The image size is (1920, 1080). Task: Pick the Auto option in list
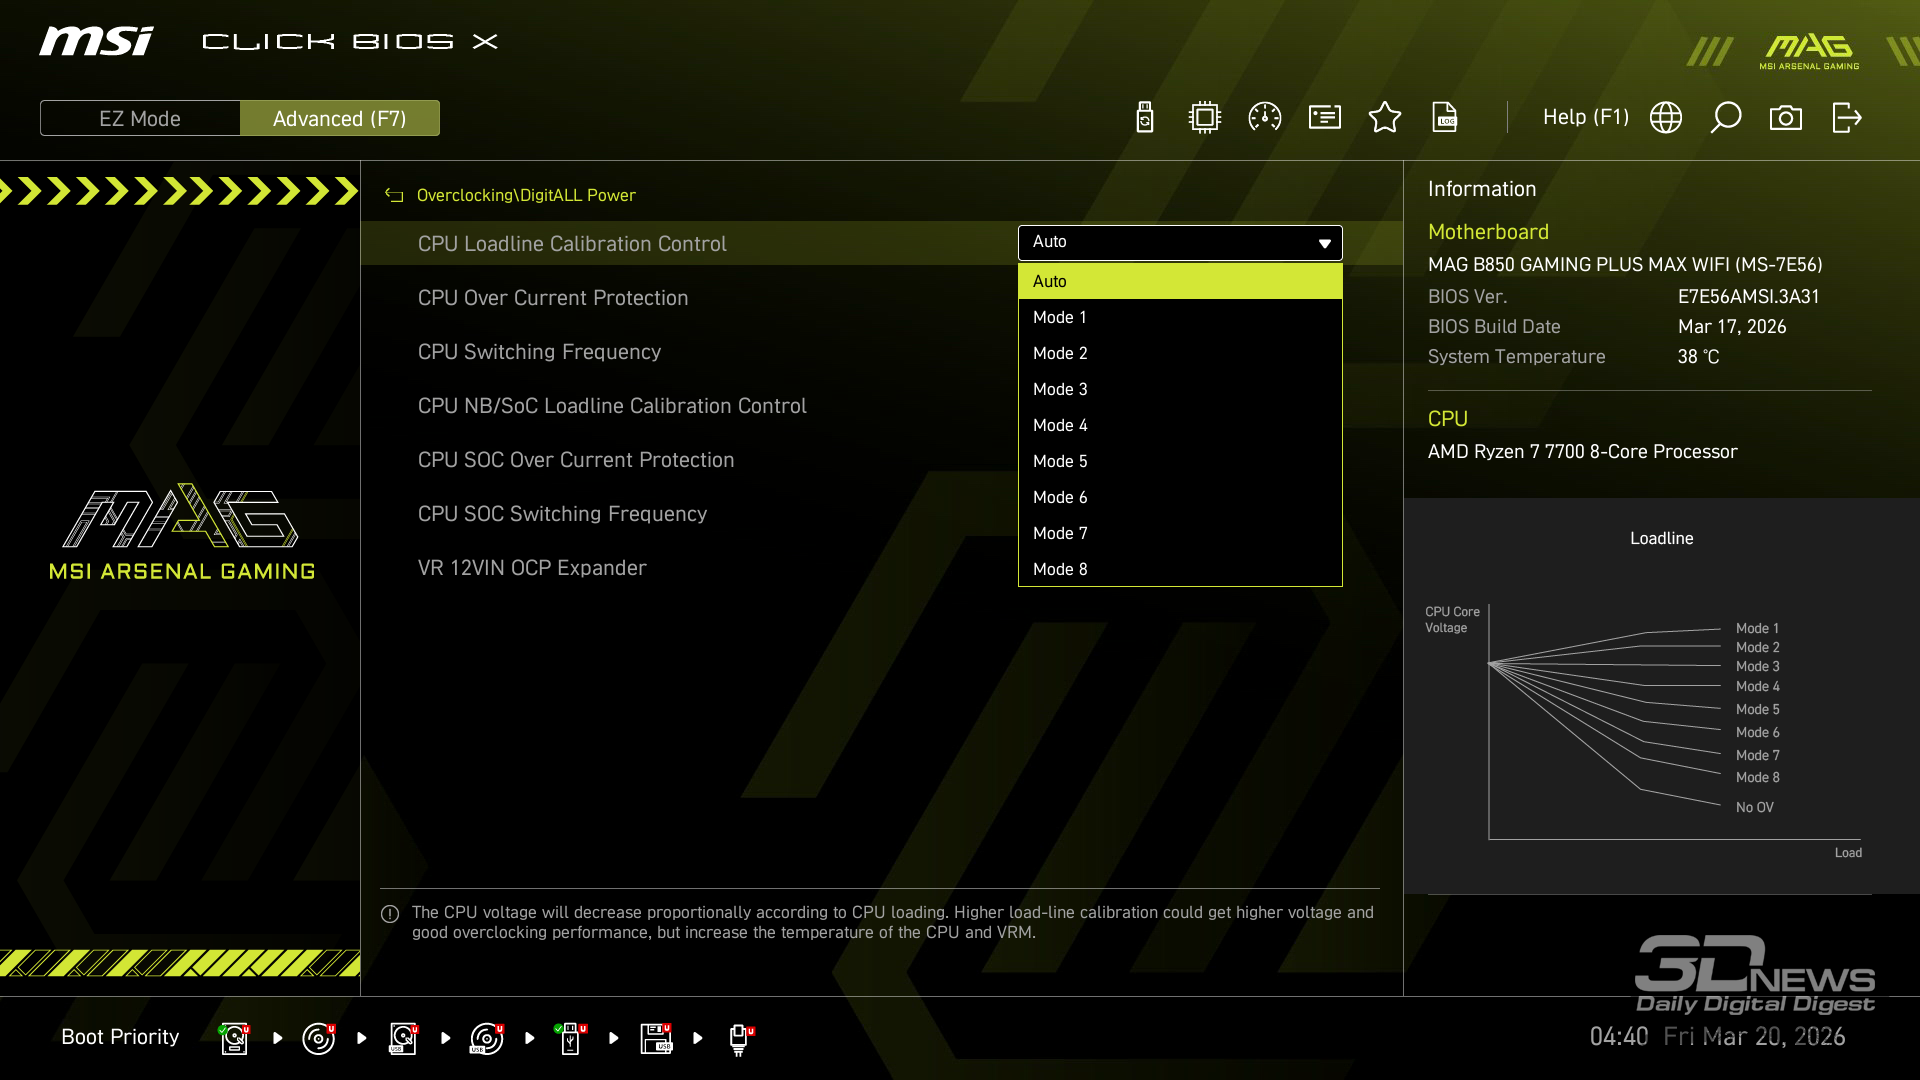pyautogui.click(x=1050, y=281)
